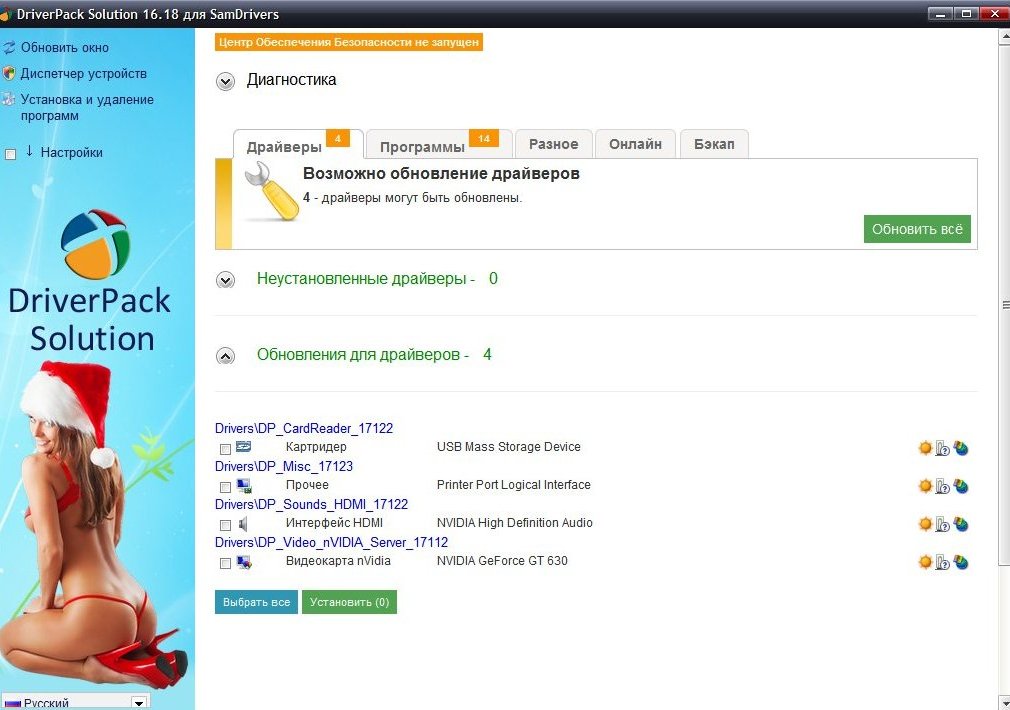Open Диспетчер устройств link
This screenshot has height=710, width=1010.
[x=84, y=73]
